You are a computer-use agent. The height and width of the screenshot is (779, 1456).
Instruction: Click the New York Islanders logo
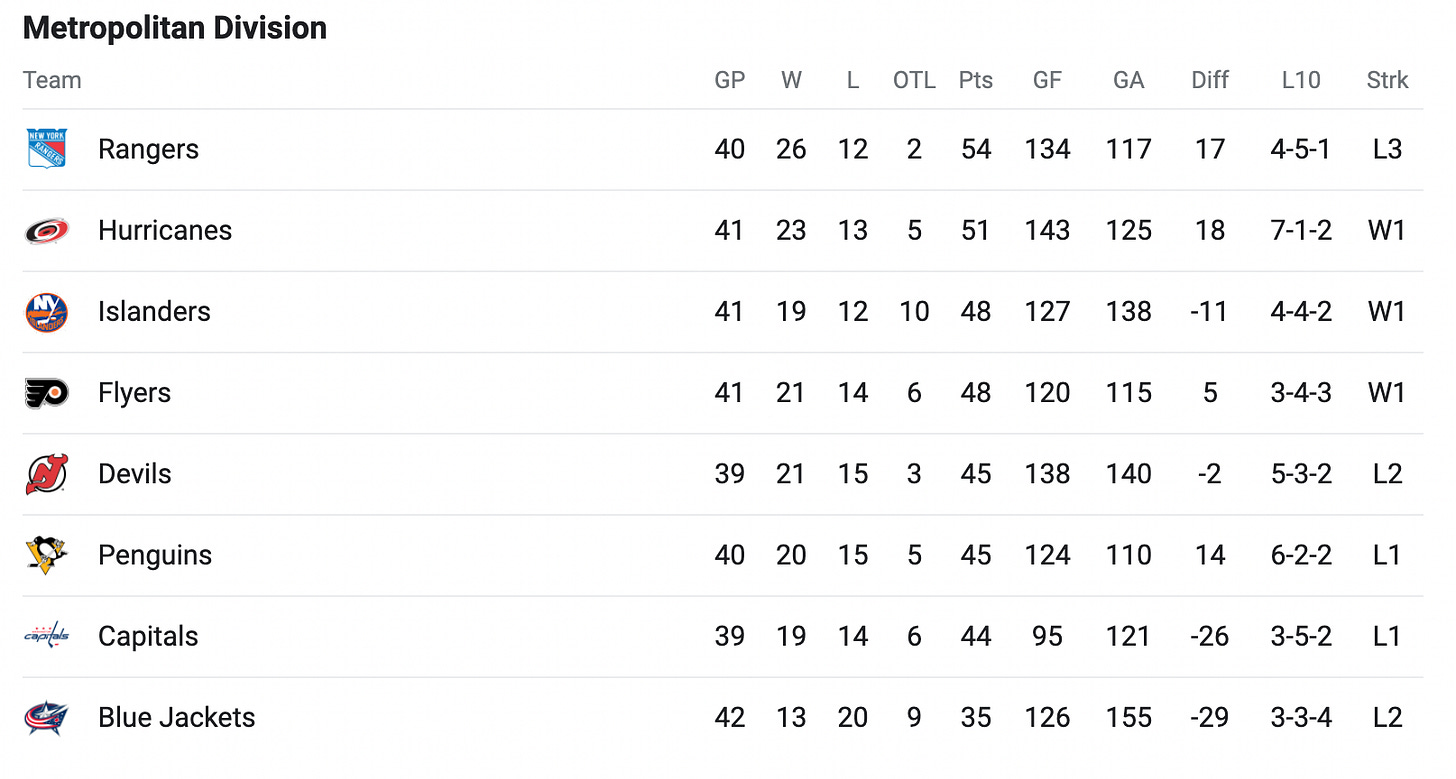pyautogui.click(x=46, y=312)
